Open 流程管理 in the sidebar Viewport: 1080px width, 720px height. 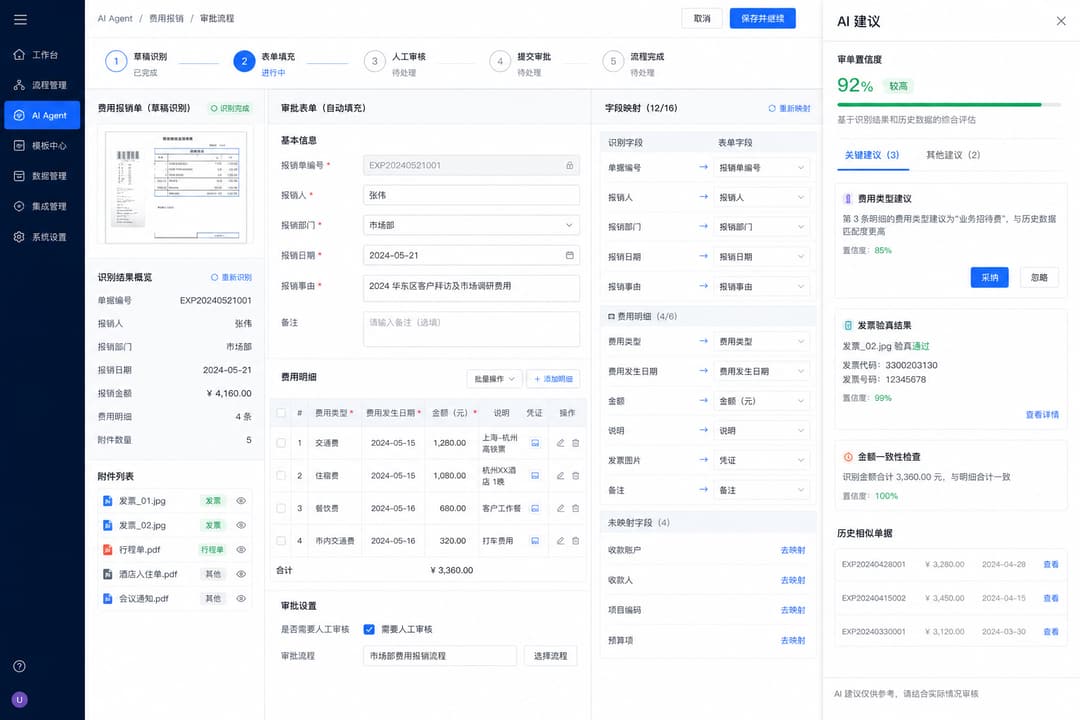42,85
